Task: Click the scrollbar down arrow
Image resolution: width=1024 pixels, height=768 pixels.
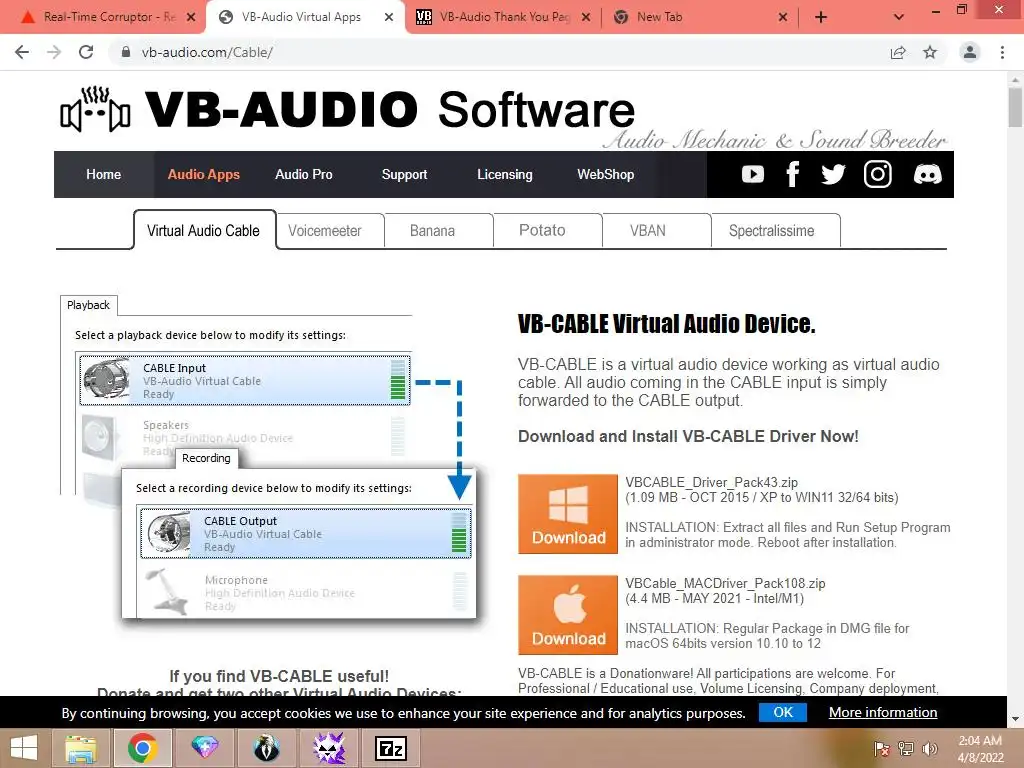Action: (x=1015, y=719)
